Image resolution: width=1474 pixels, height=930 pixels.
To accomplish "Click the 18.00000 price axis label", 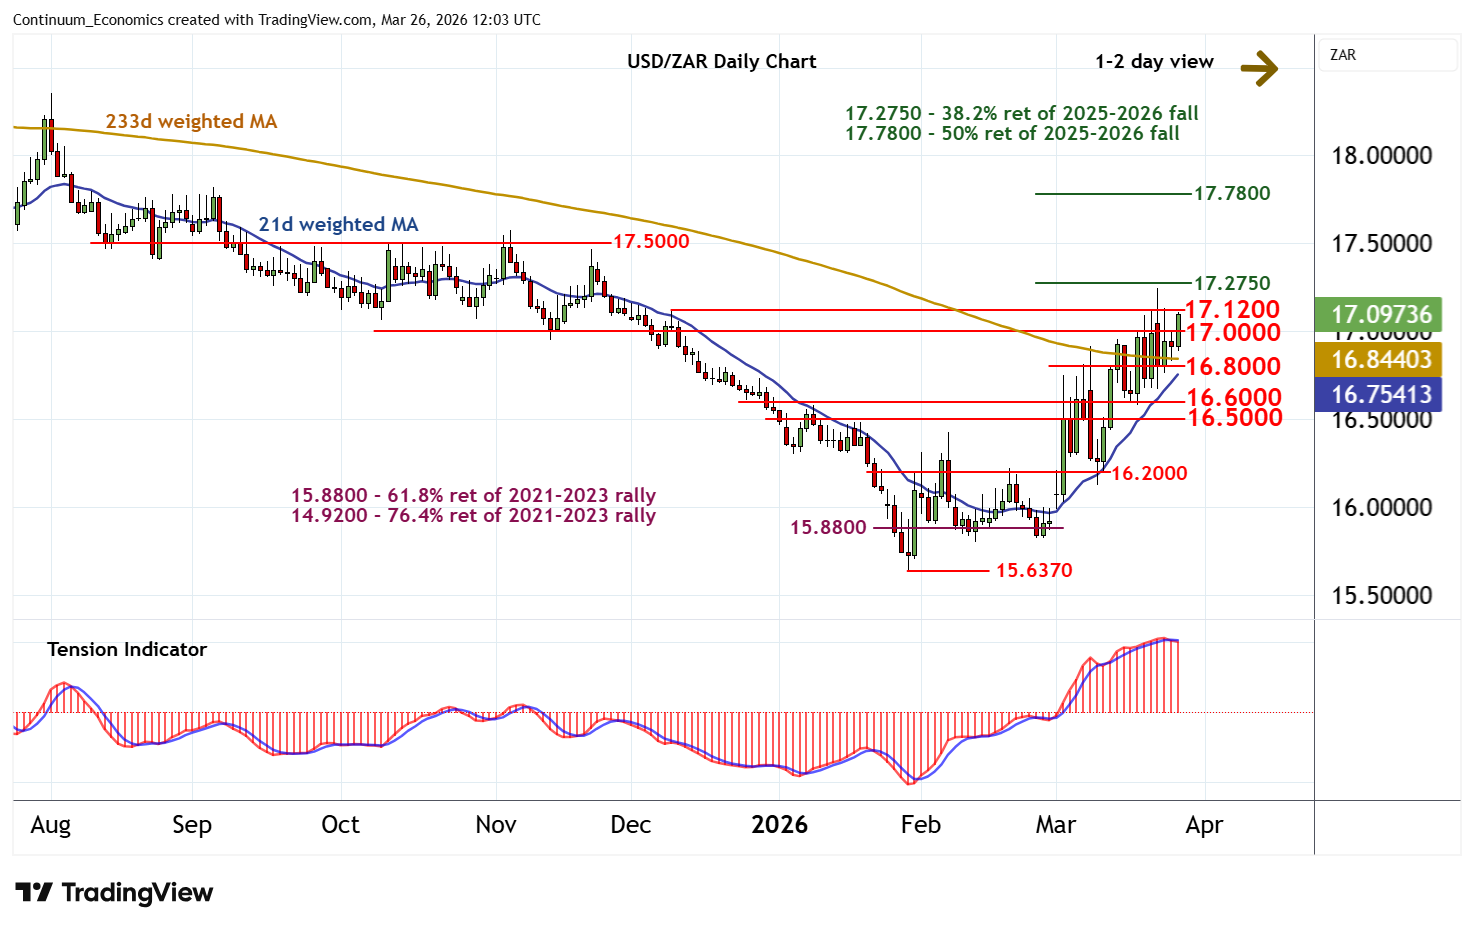I will coord(1381,156).
